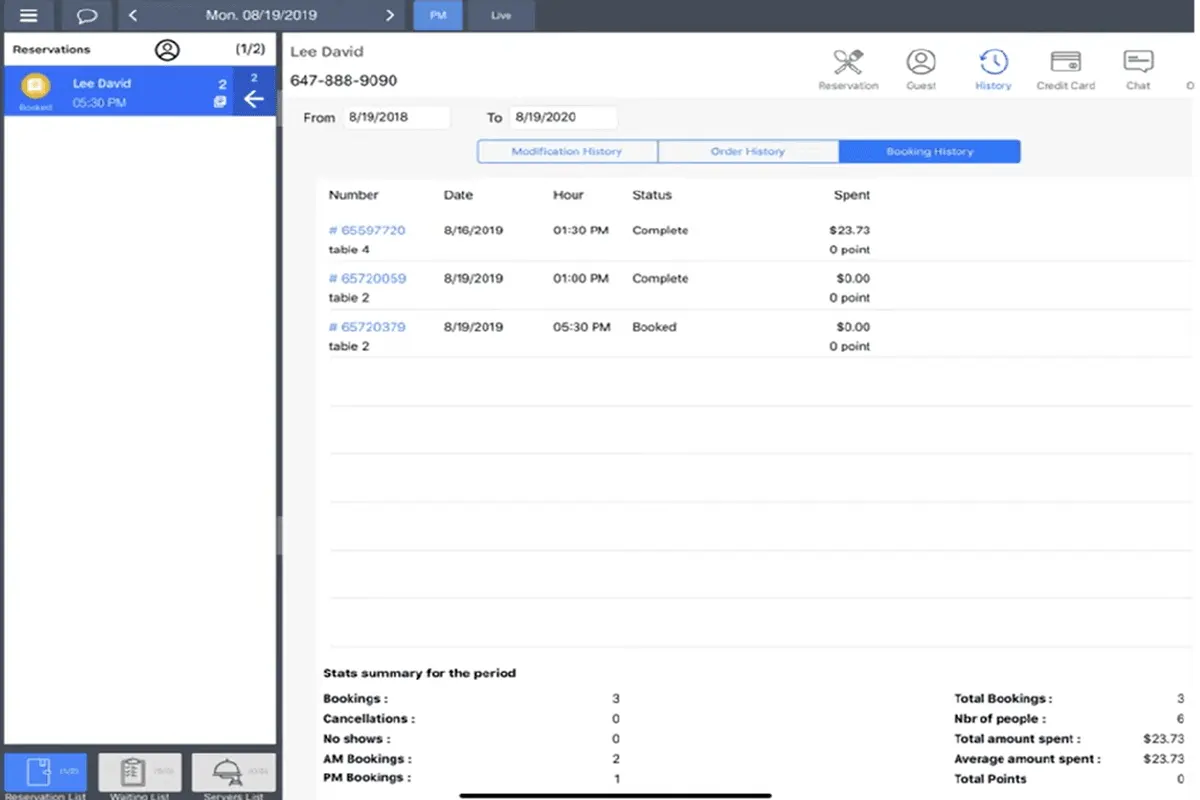
Task: Click the Date column header
Action: 458,195
